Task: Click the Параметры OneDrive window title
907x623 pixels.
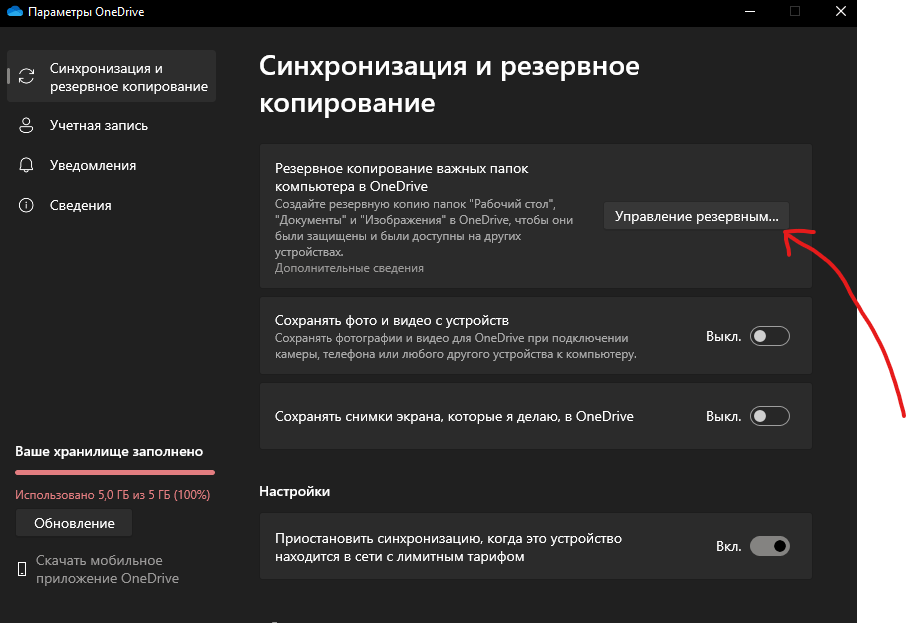Action: (x=86, y=12)
